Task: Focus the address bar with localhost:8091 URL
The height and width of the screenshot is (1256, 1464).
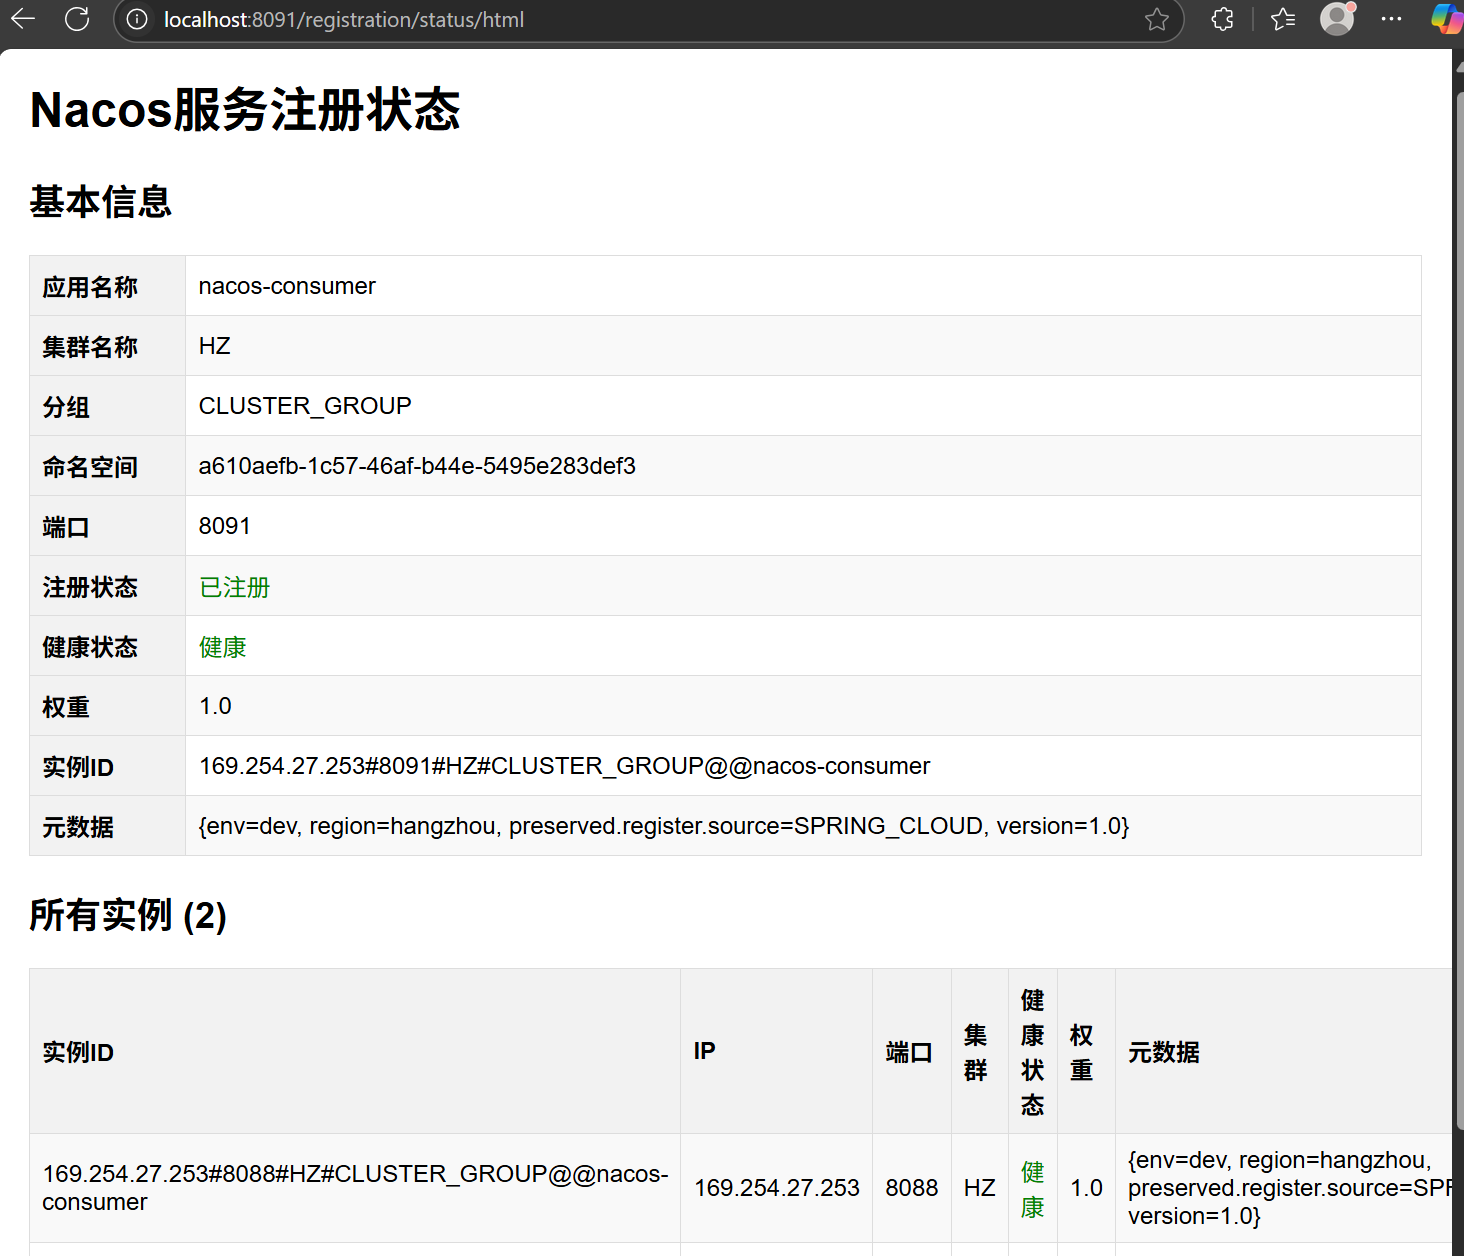Action: click(648, 20)
